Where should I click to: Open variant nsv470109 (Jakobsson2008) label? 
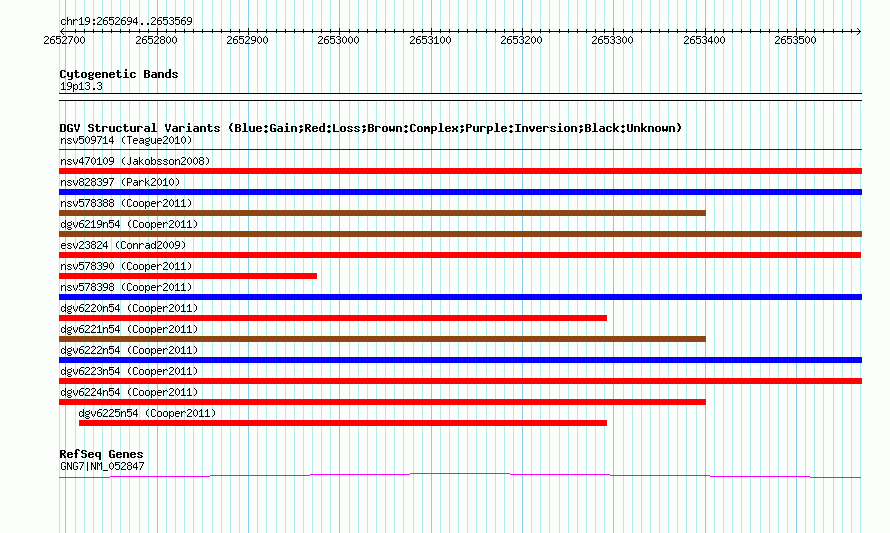pos(135,161)
